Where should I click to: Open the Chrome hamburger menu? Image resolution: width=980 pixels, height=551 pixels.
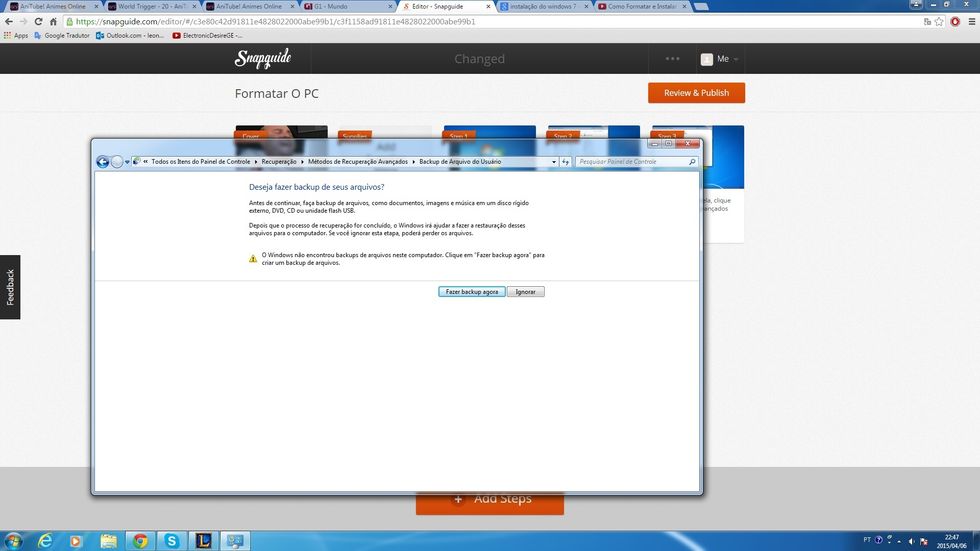pyautogui.click(x=972, y=21)
